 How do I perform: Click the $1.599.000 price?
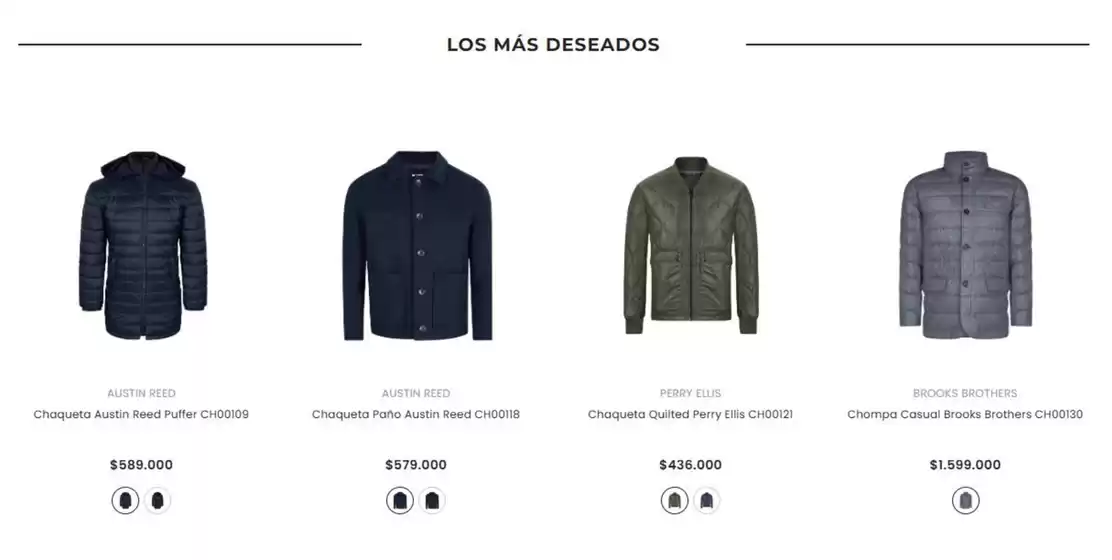(965, 465)
